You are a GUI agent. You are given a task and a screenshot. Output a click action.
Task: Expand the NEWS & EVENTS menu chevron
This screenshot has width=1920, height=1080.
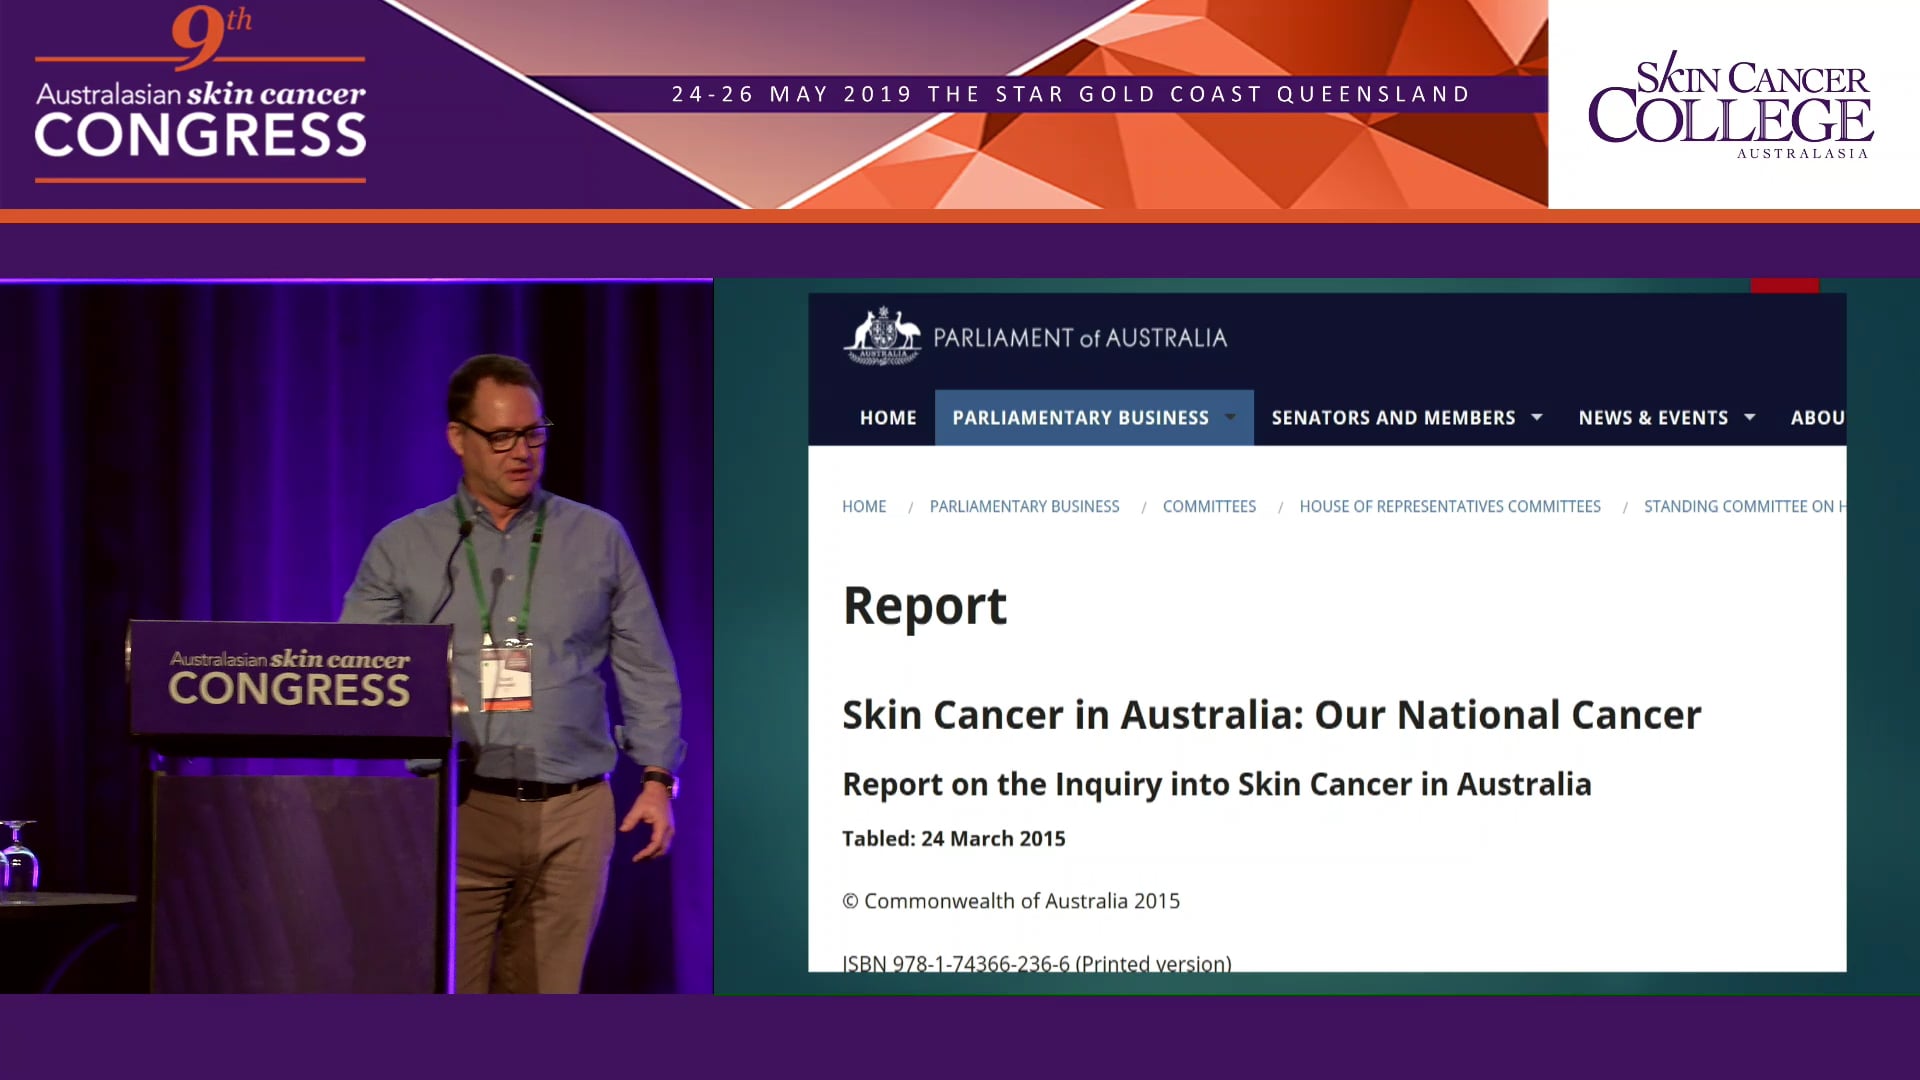(1749, 417)
